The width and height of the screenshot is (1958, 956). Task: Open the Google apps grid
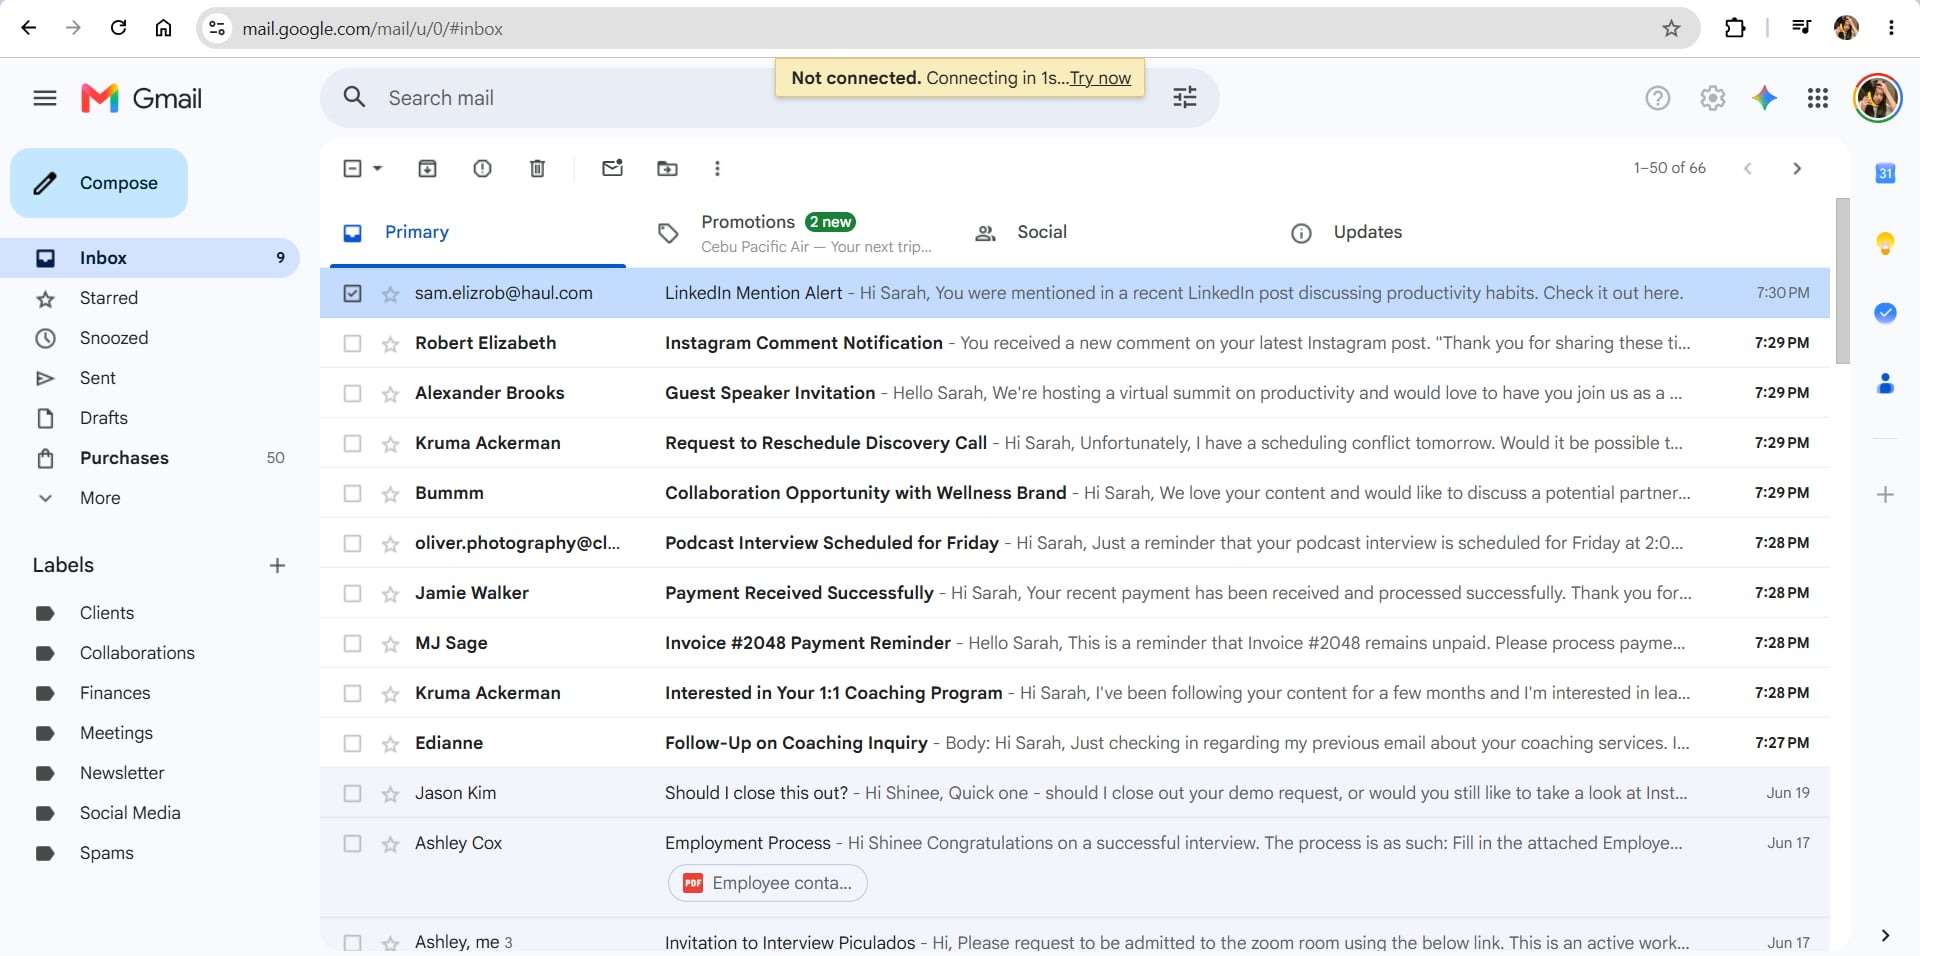(x=1818, y=98)
